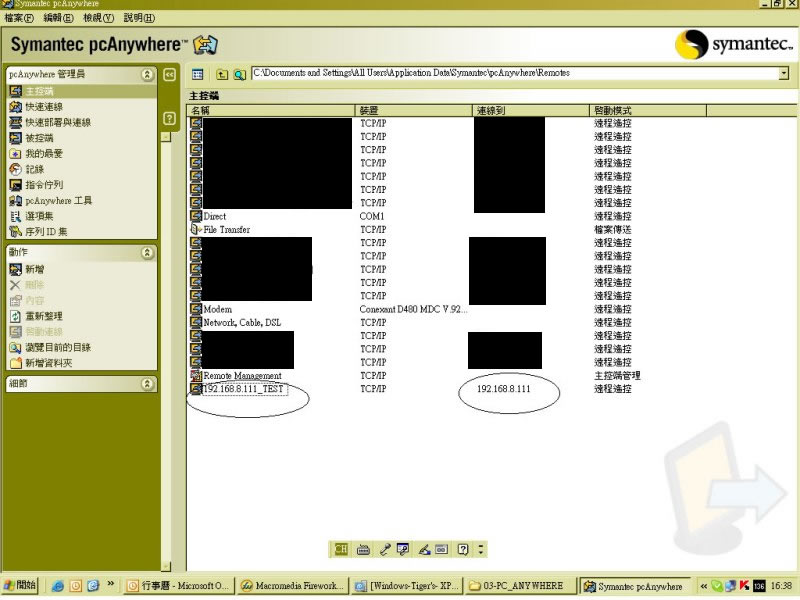800x600 pixels.
Task: Open pcAnywhere 工具 tools
Action: 58,201
